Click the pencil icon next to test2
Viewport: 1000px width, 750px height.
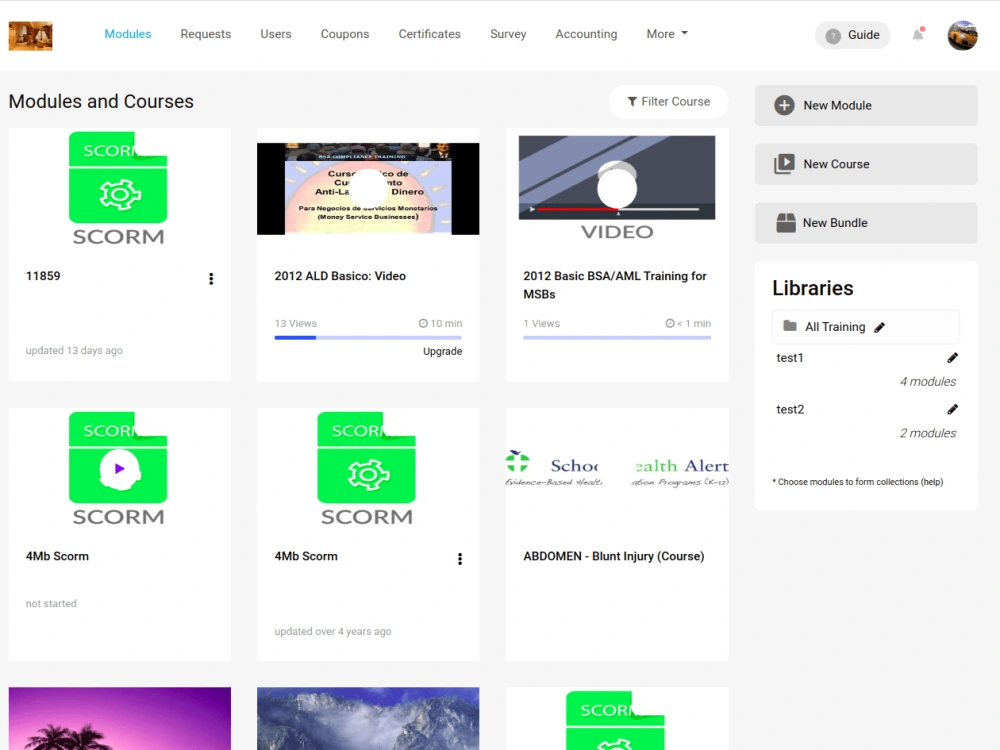952,409
